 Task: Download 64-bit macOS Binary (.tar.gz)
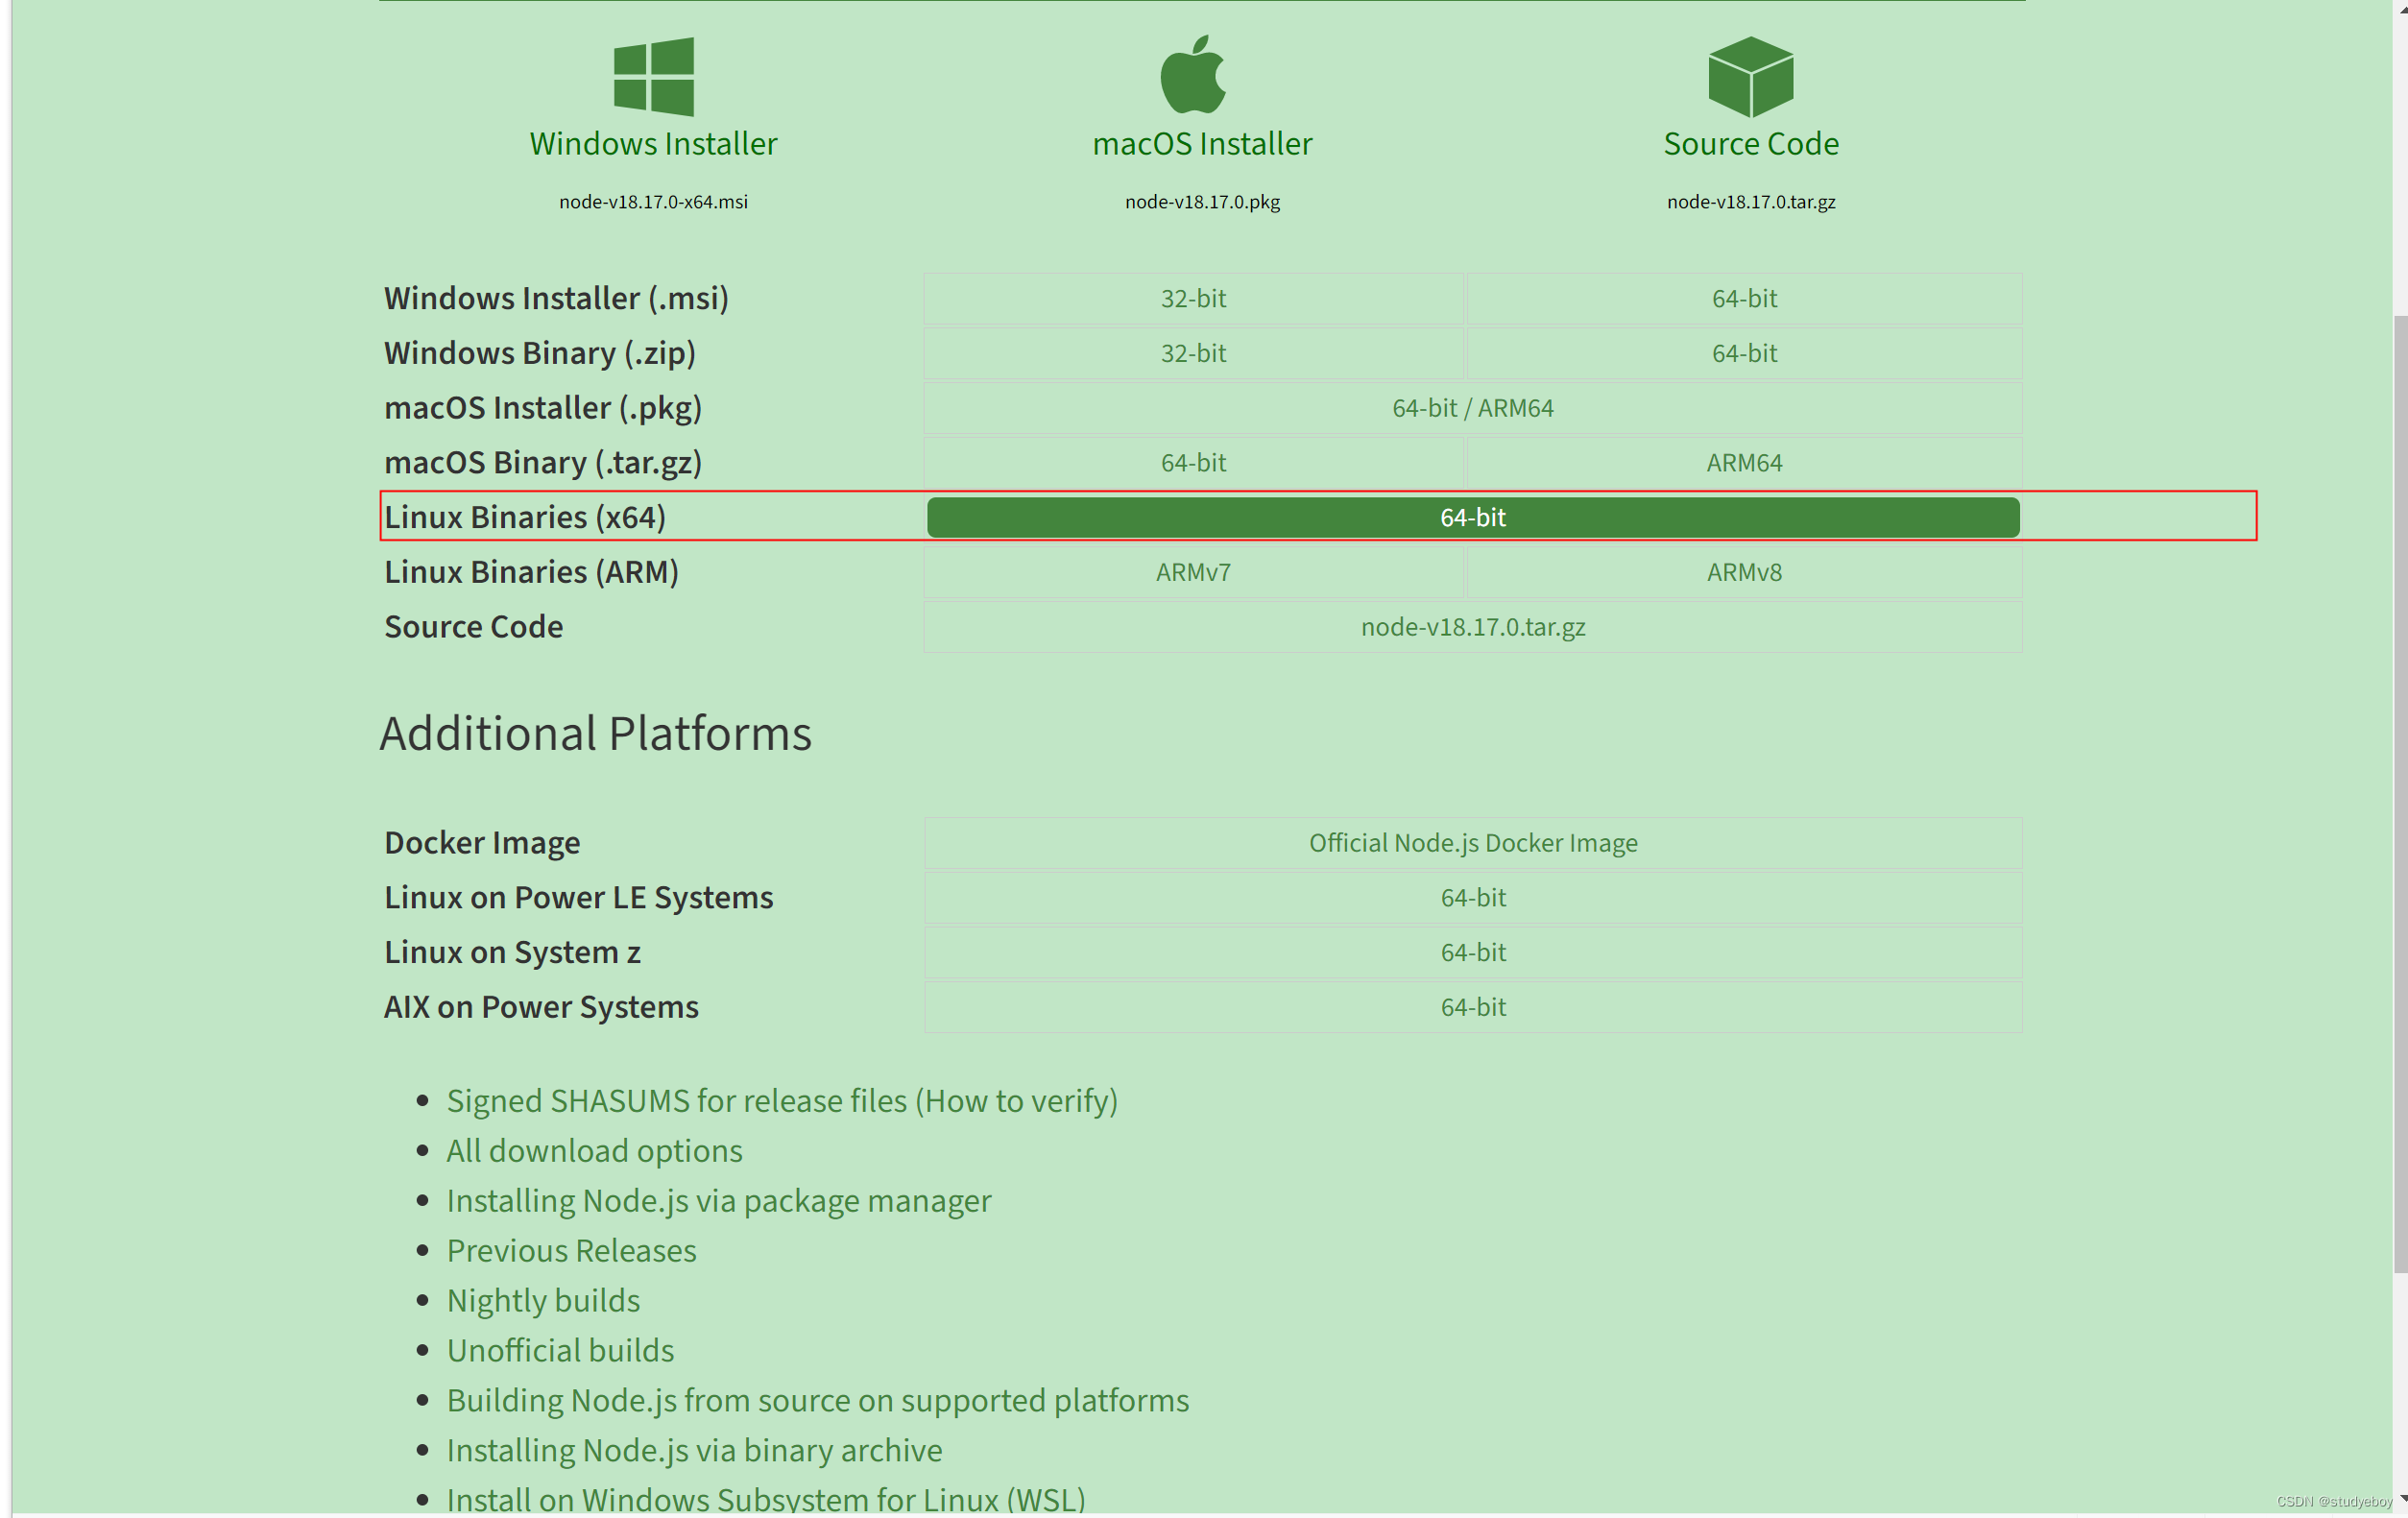1193,463
